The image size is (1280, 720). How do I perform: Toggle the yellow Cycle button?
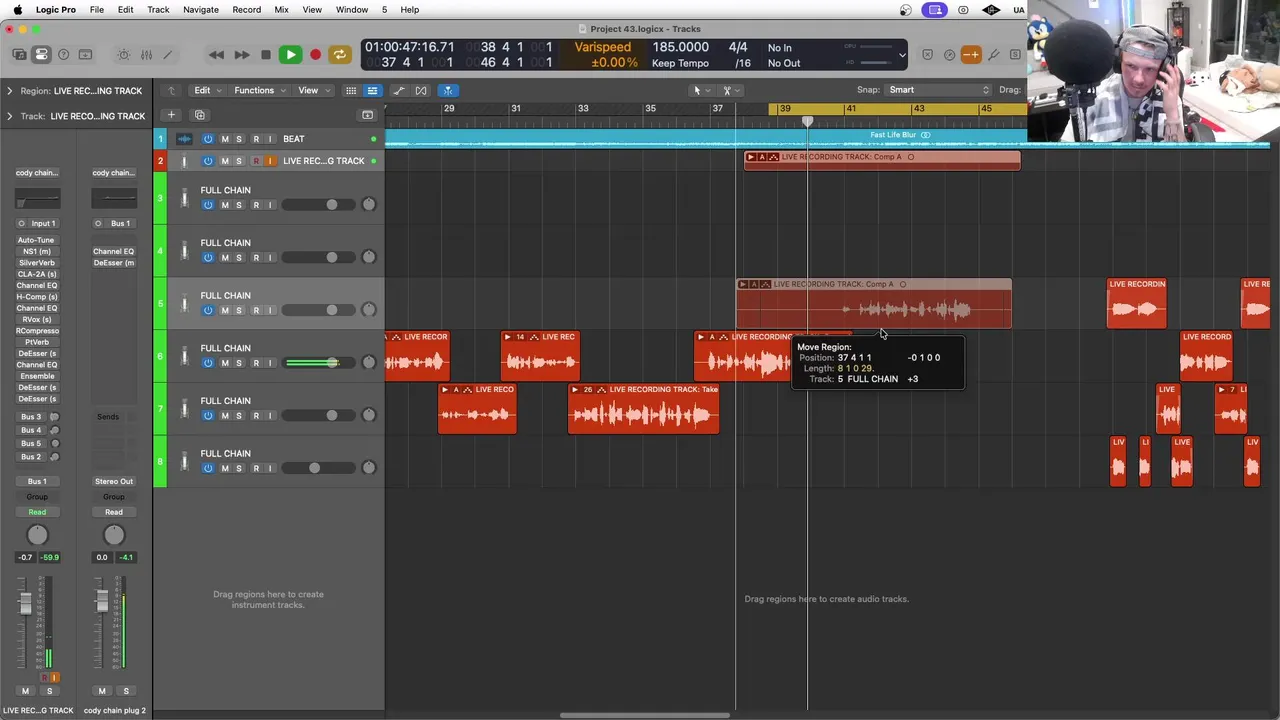point(340,55)
